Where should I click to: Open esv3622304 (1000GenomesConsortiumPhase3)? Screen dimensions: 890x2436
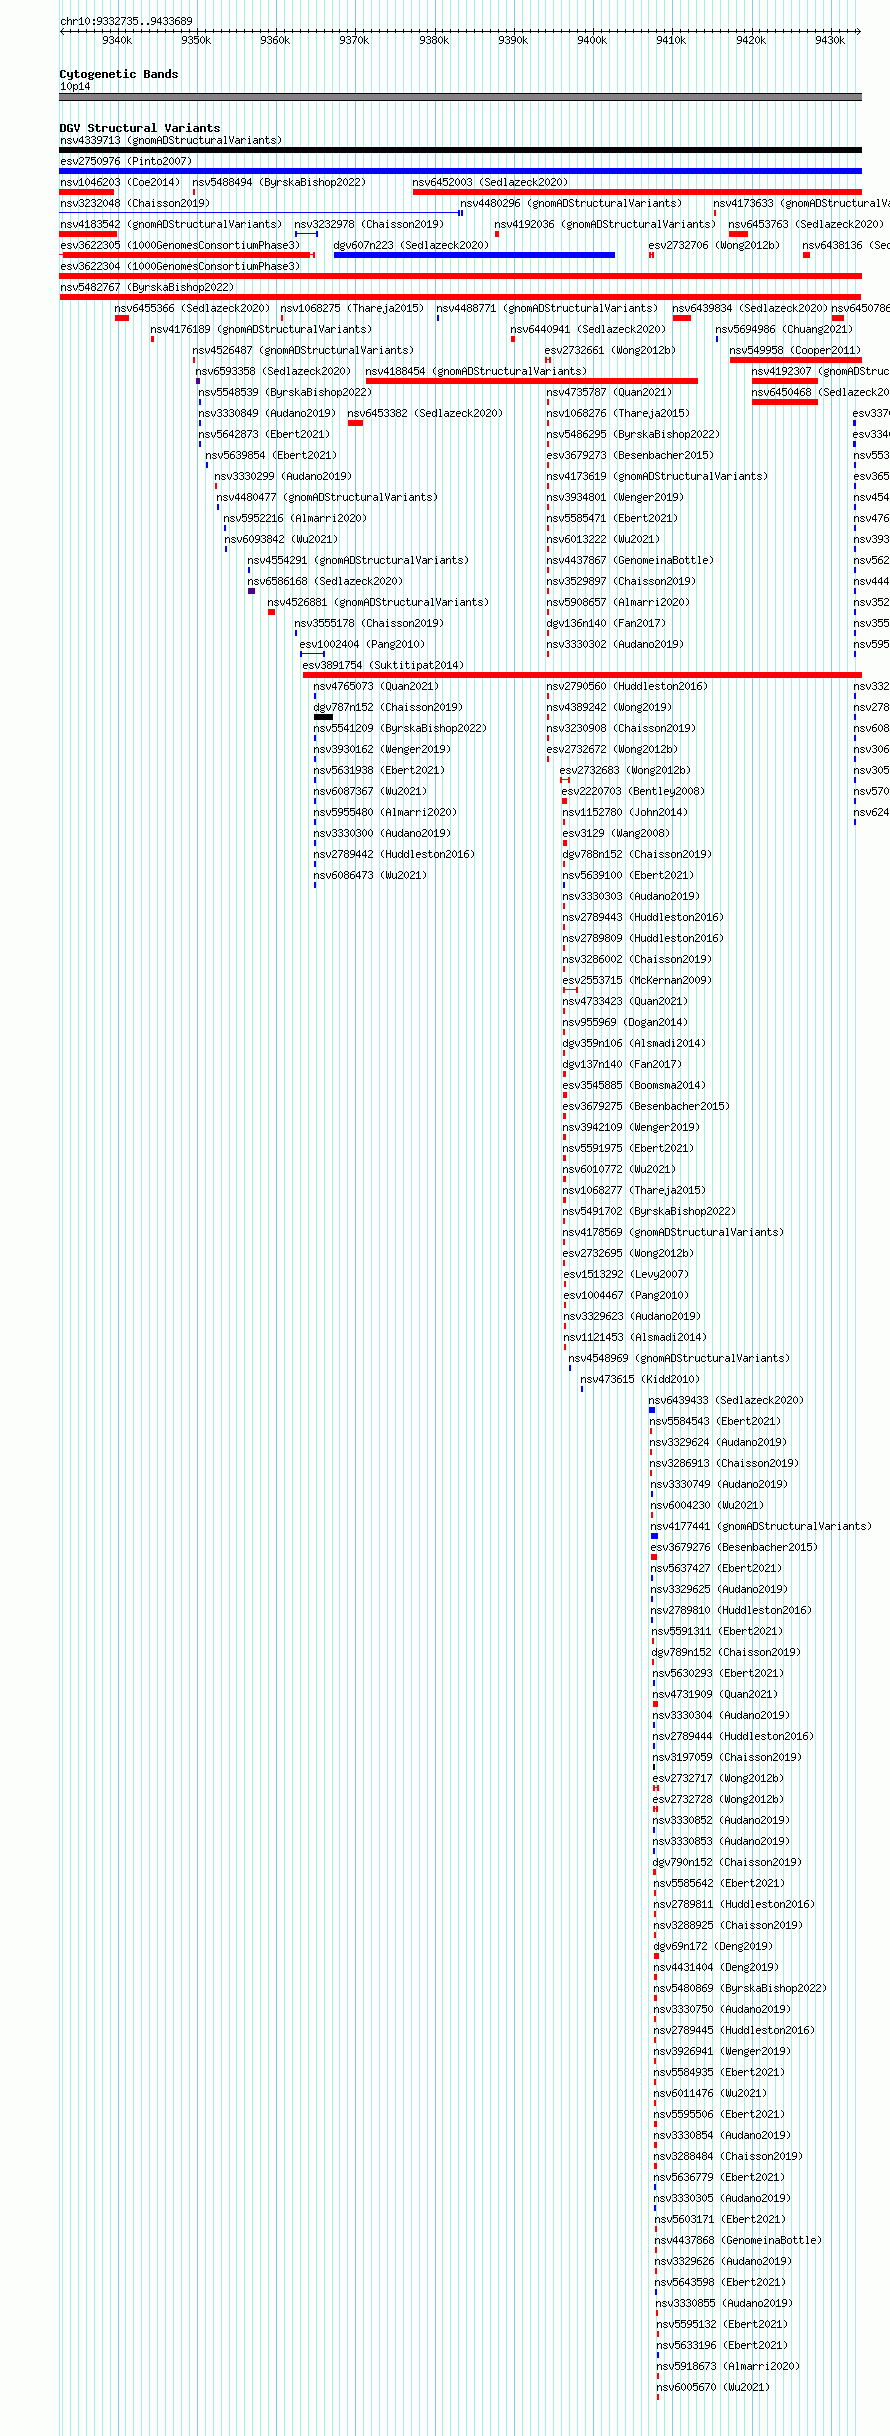180,266
